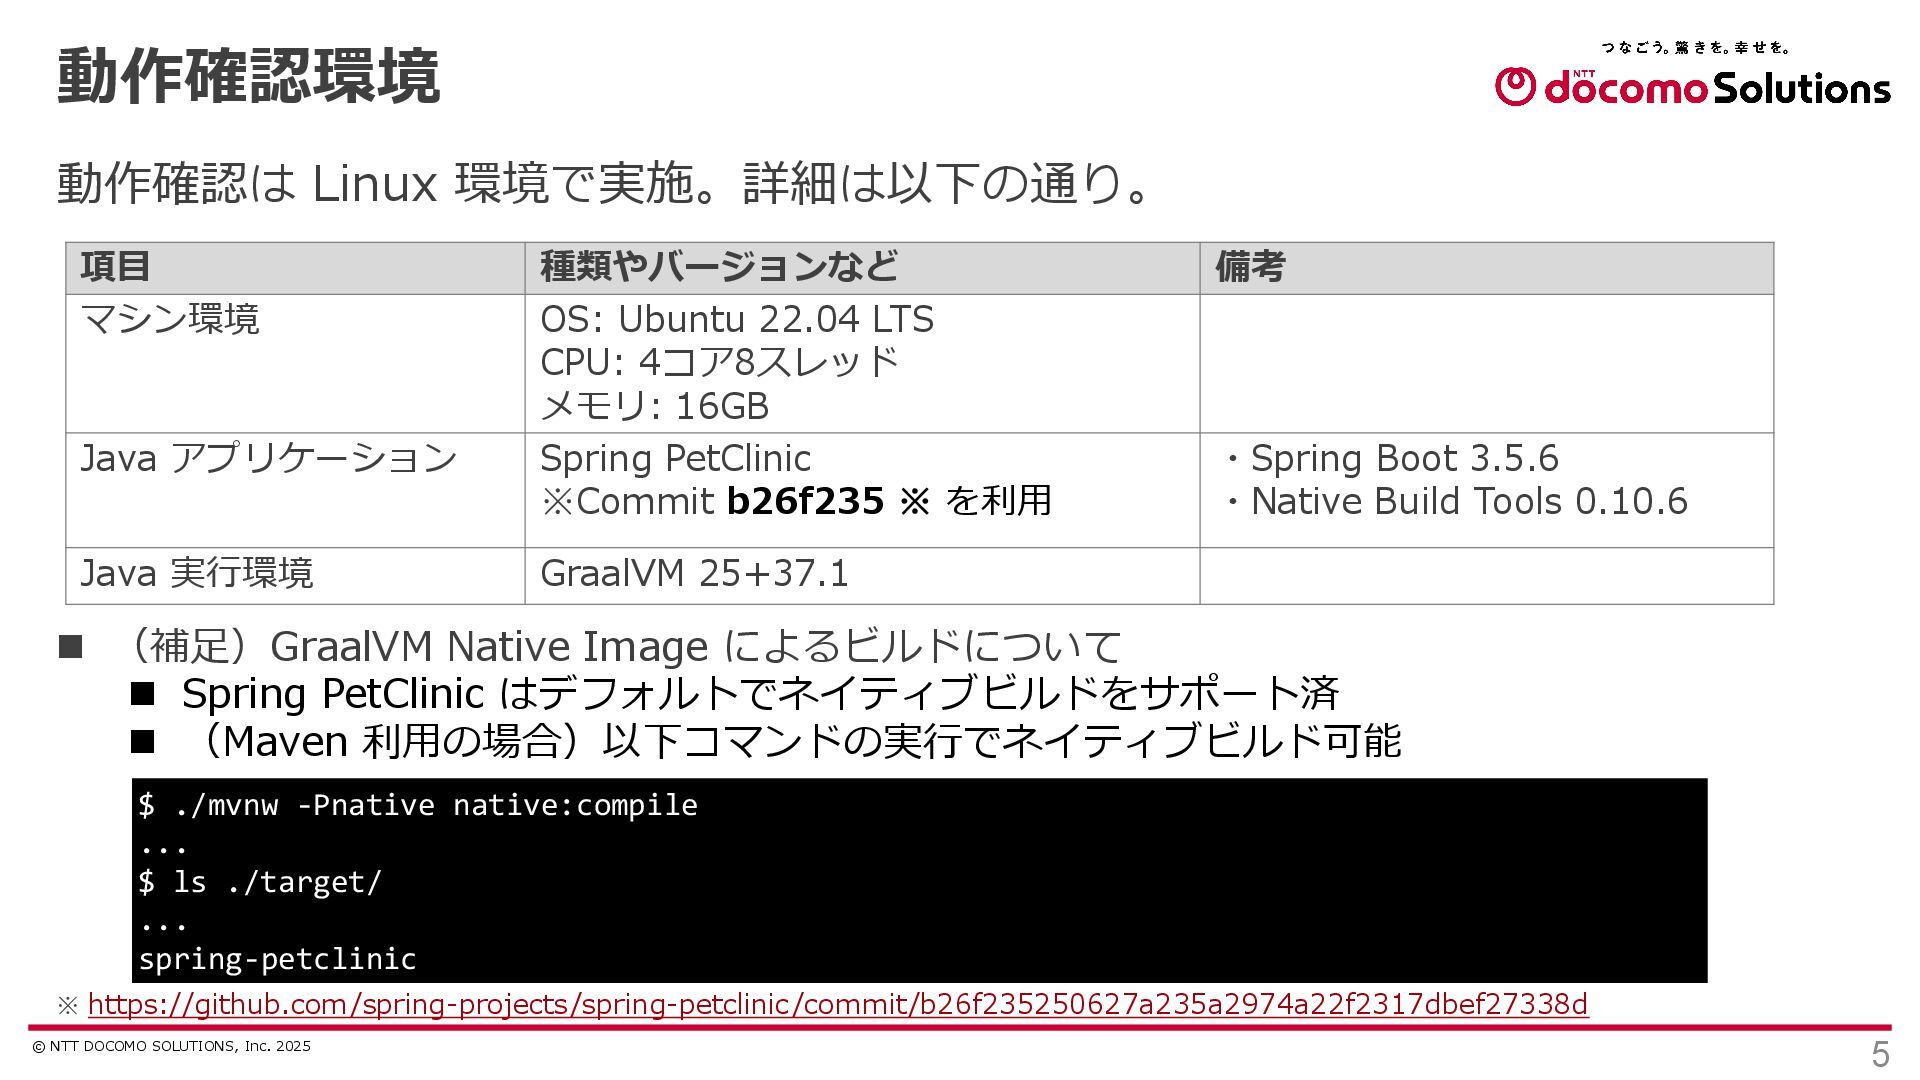The image size is (1920, 1080).
Task: Click the docomo Solutions logo
Action: pos(1692,86)
